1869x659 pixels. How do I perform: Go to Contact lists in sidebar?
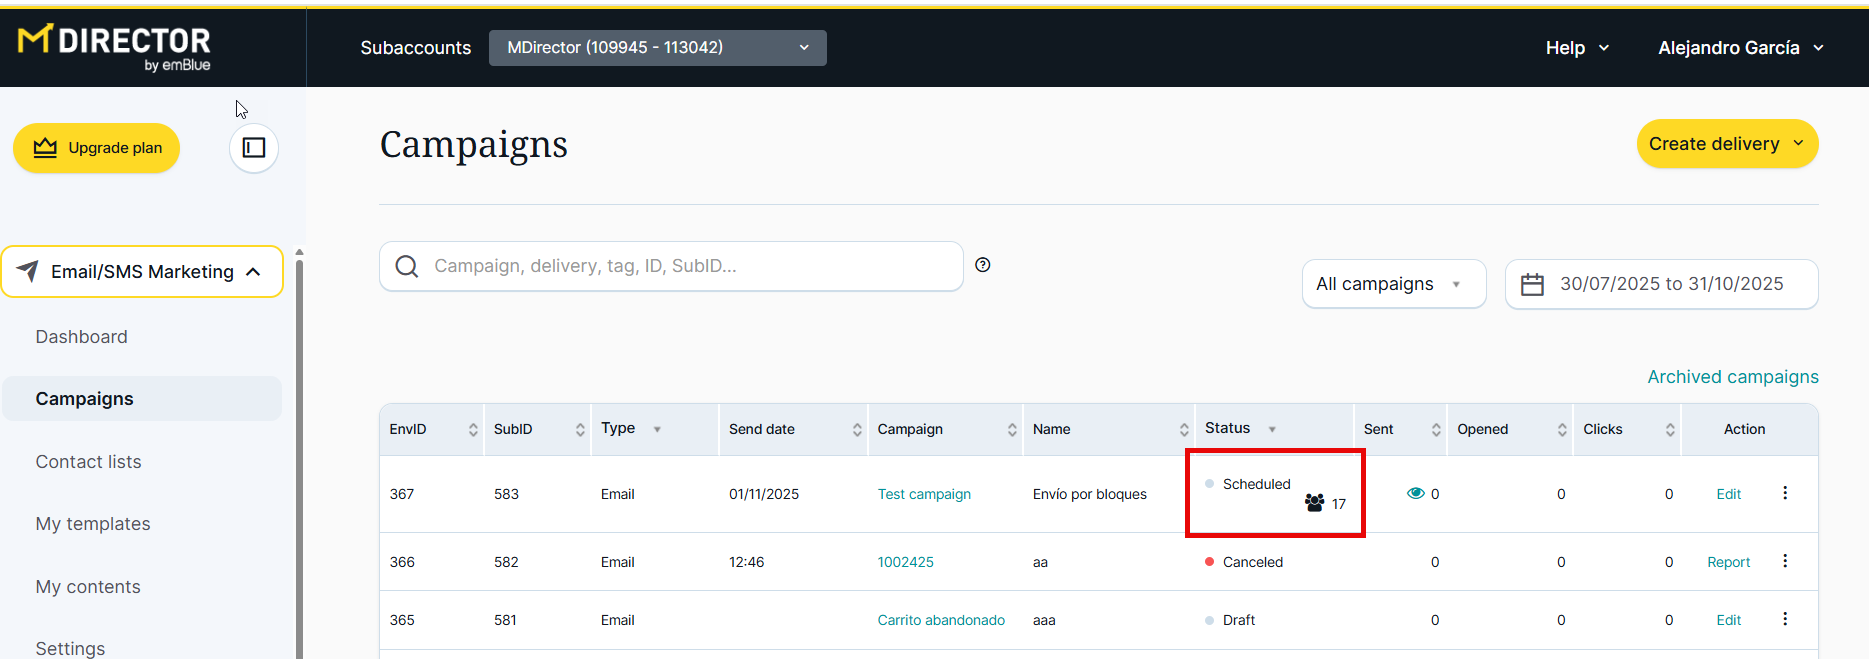coord(88,462)
